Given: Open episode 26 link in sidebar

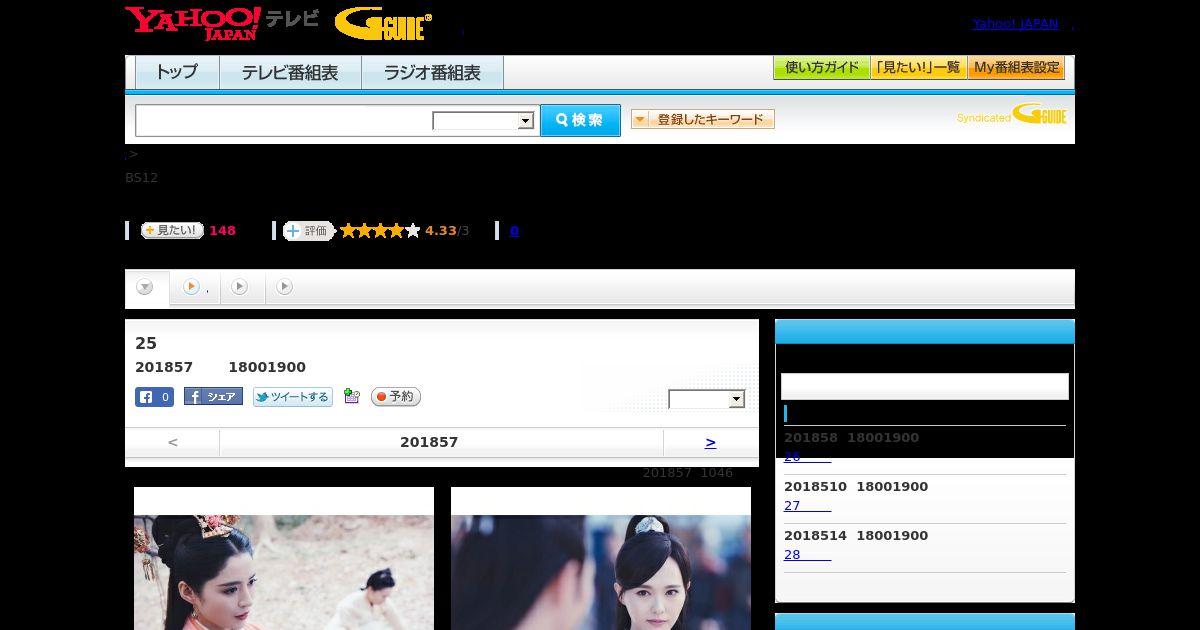Looking at the screenshot, I should 807,457.
